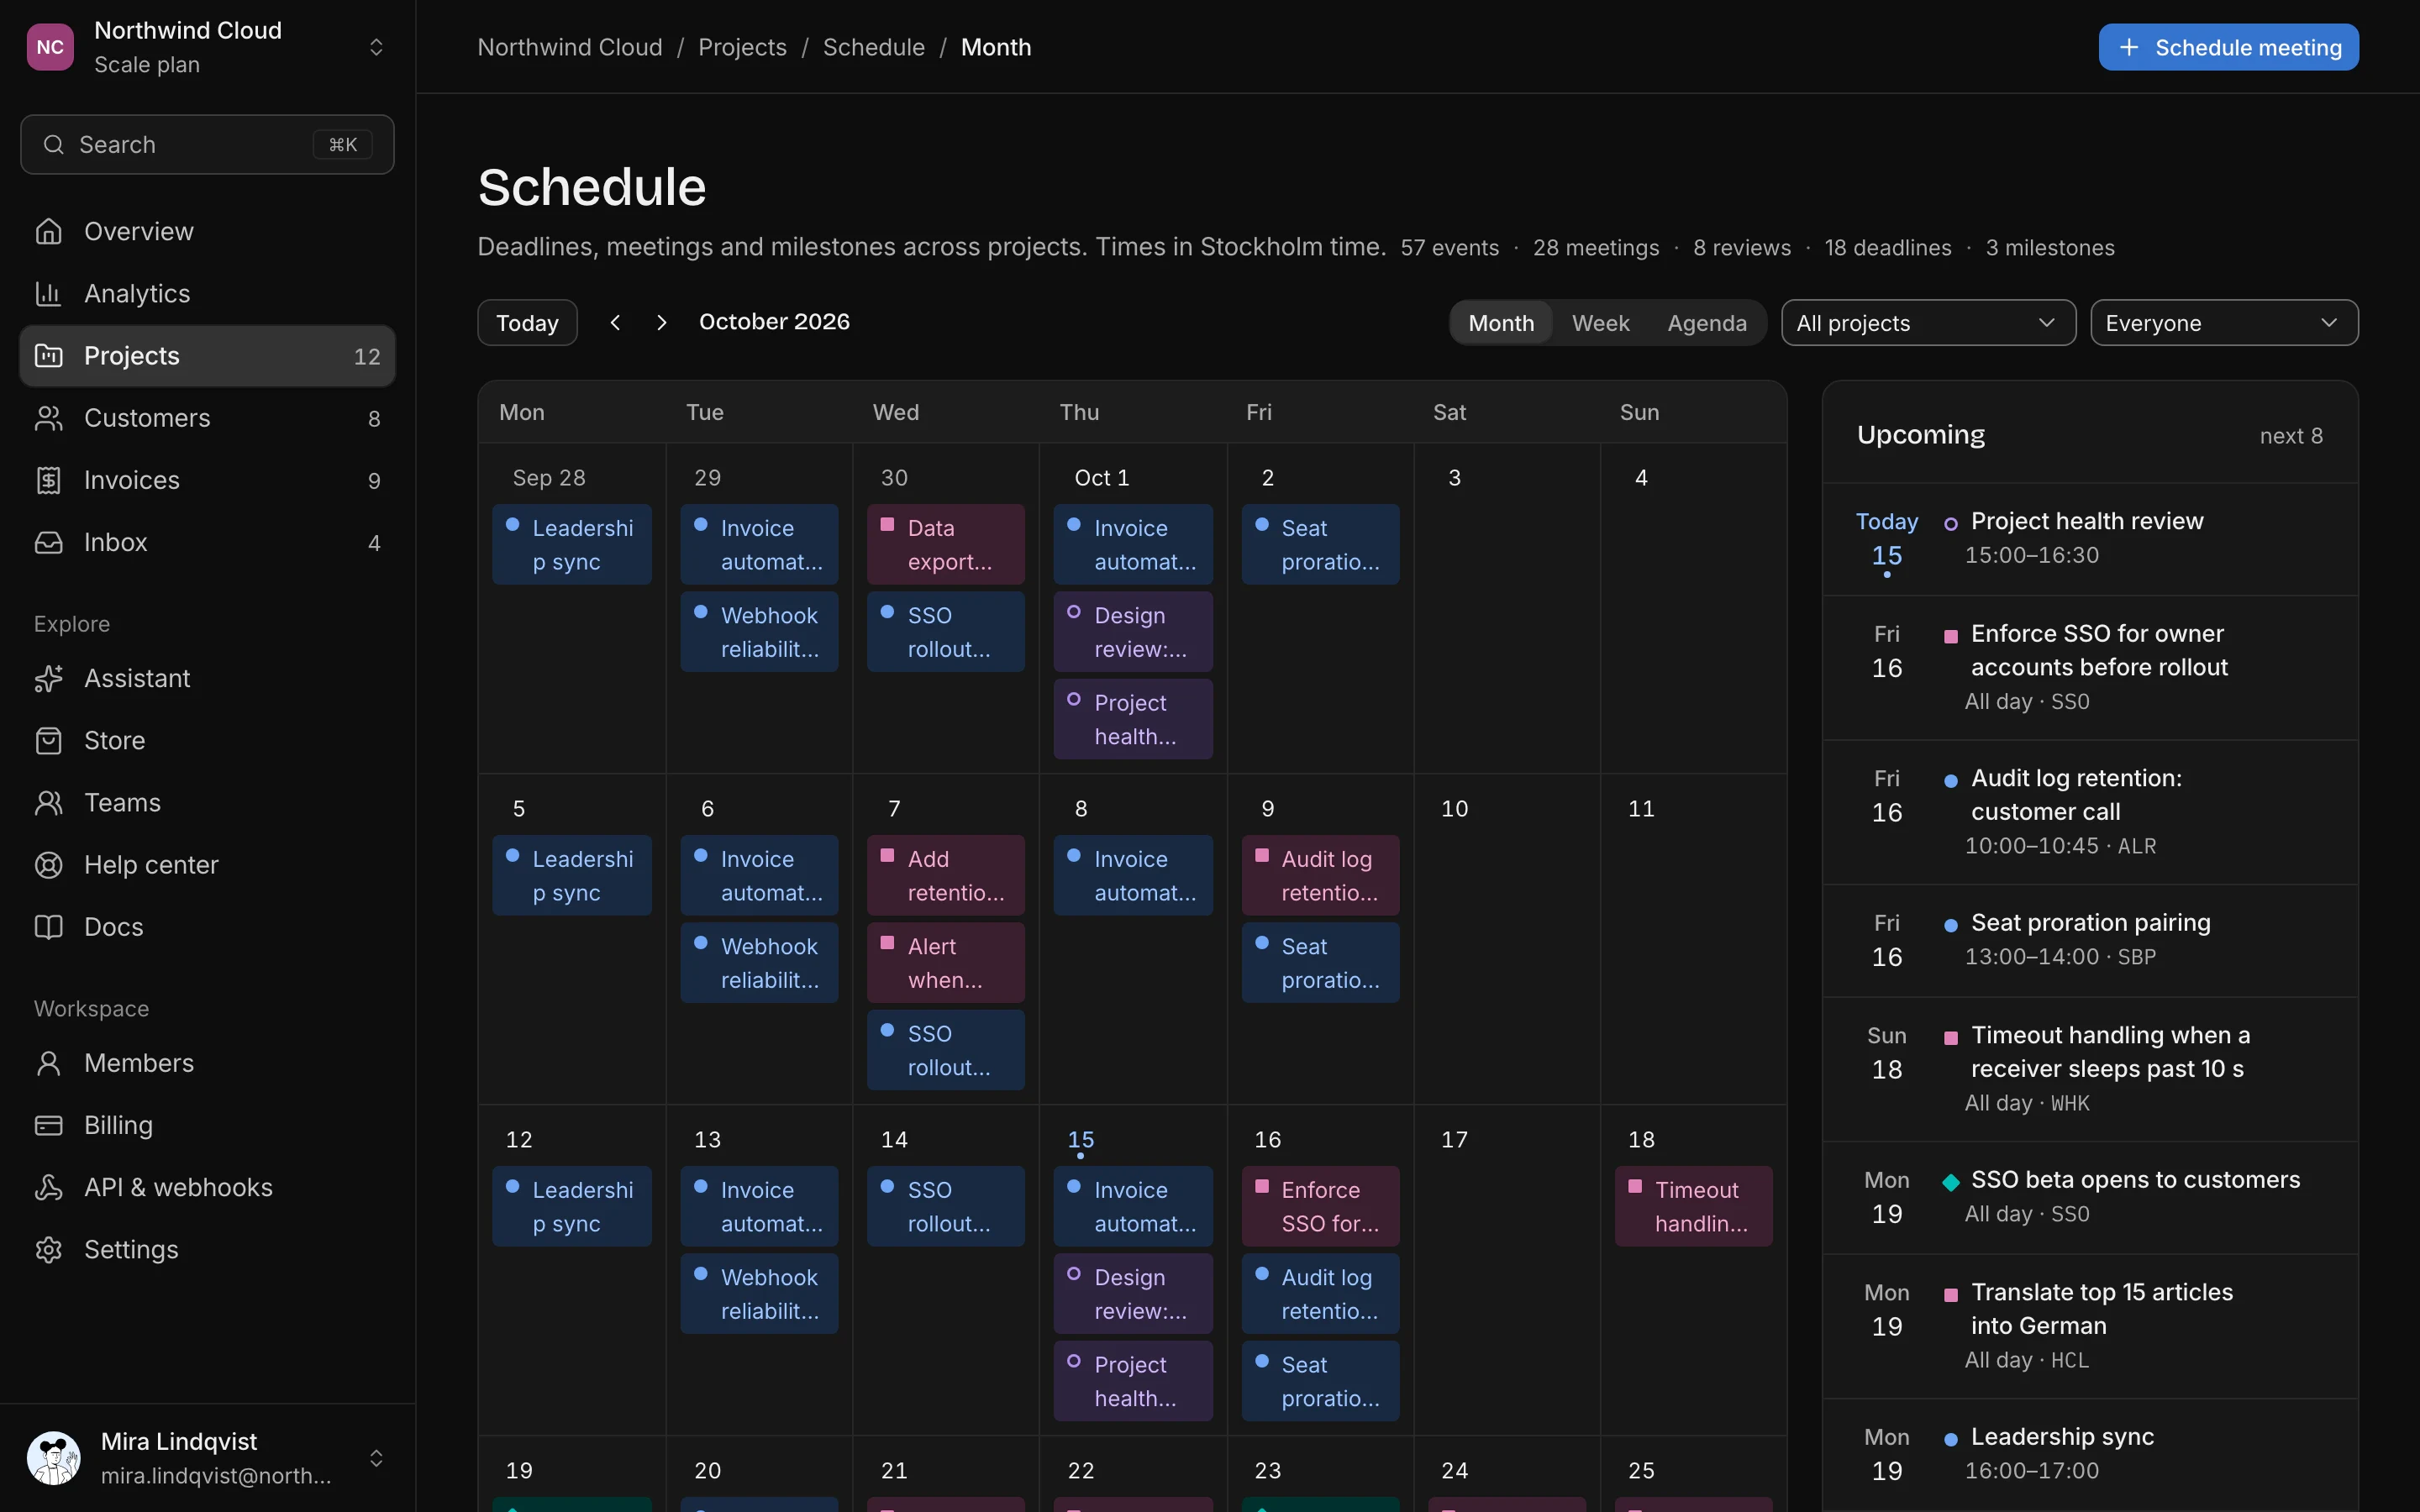This screenshot has width=2420, height=1512.
Task: Open the Assistant sparkle icon
Action: click(48, 678)
